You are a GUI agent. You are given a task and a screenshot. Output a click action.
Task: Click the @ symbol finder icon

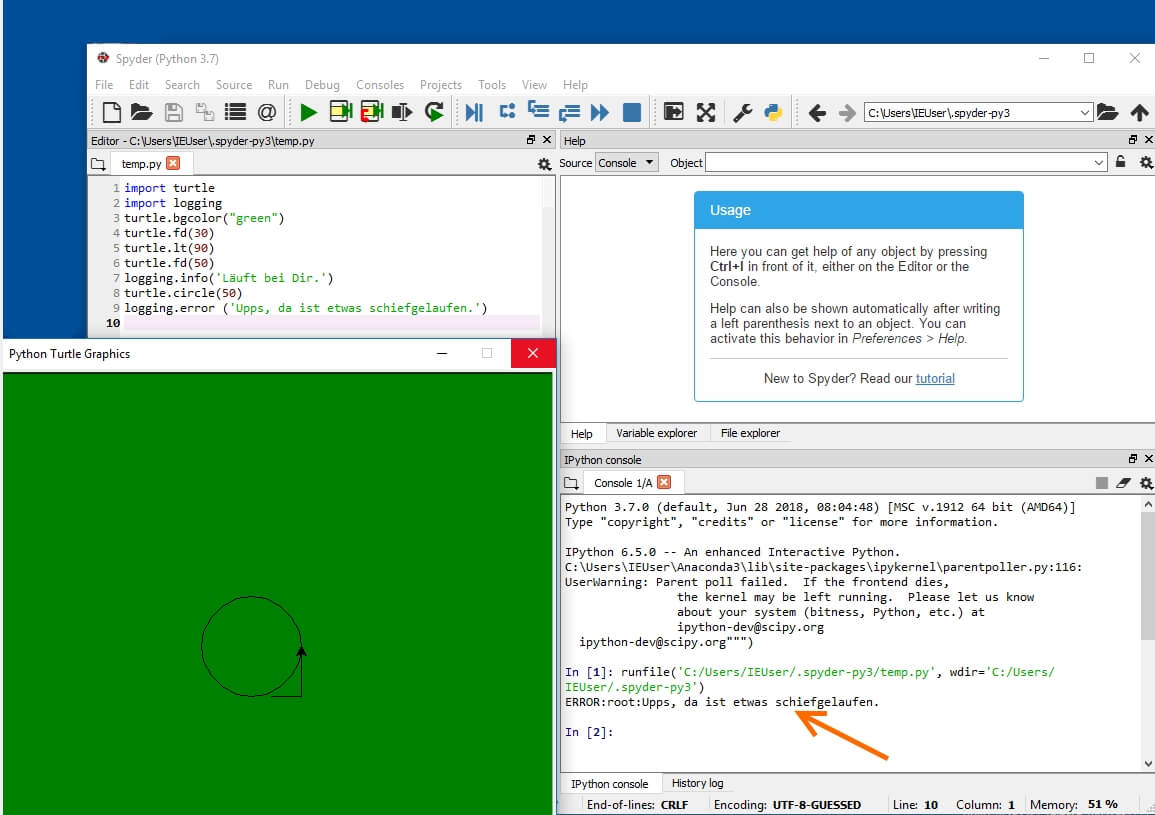click(267, 113)
